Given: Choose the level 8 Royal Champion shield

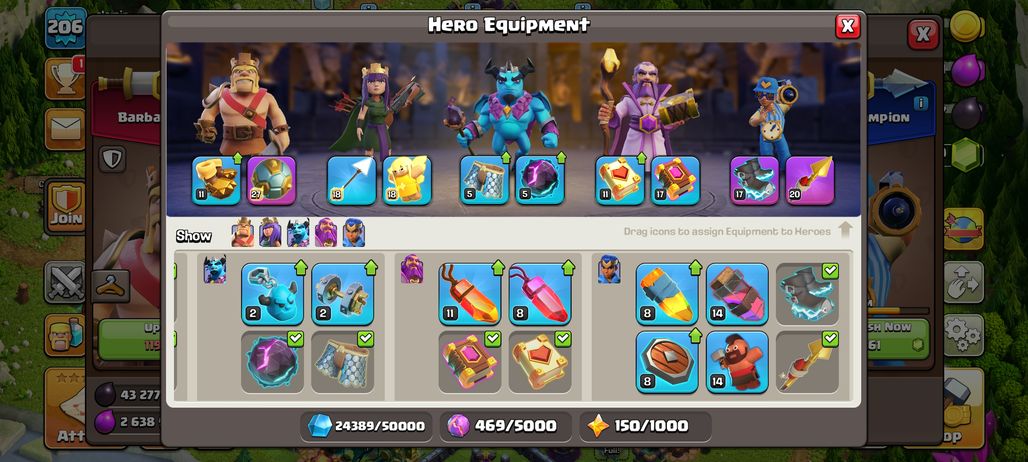Looking at the screenshot, I should point(667,362).
